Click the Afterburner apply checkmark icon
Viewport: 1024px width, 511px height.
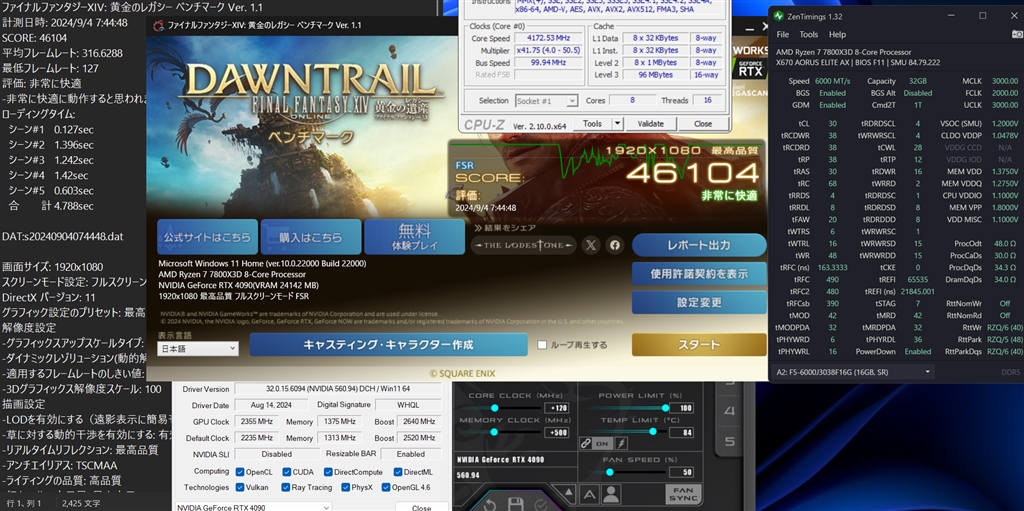point(541,504)
